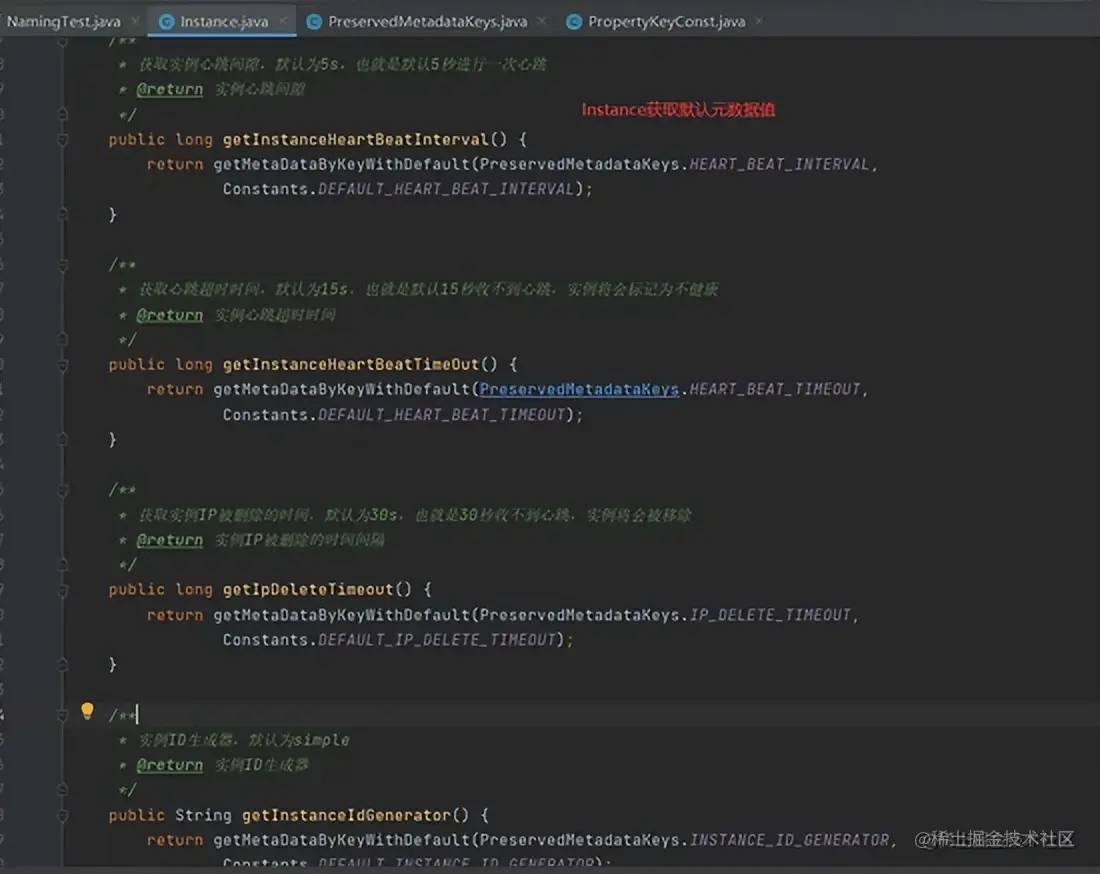Click the class icon on PreservedMetadataKeys.java tab
1100x874 pixels.
[x=314, y=22]
